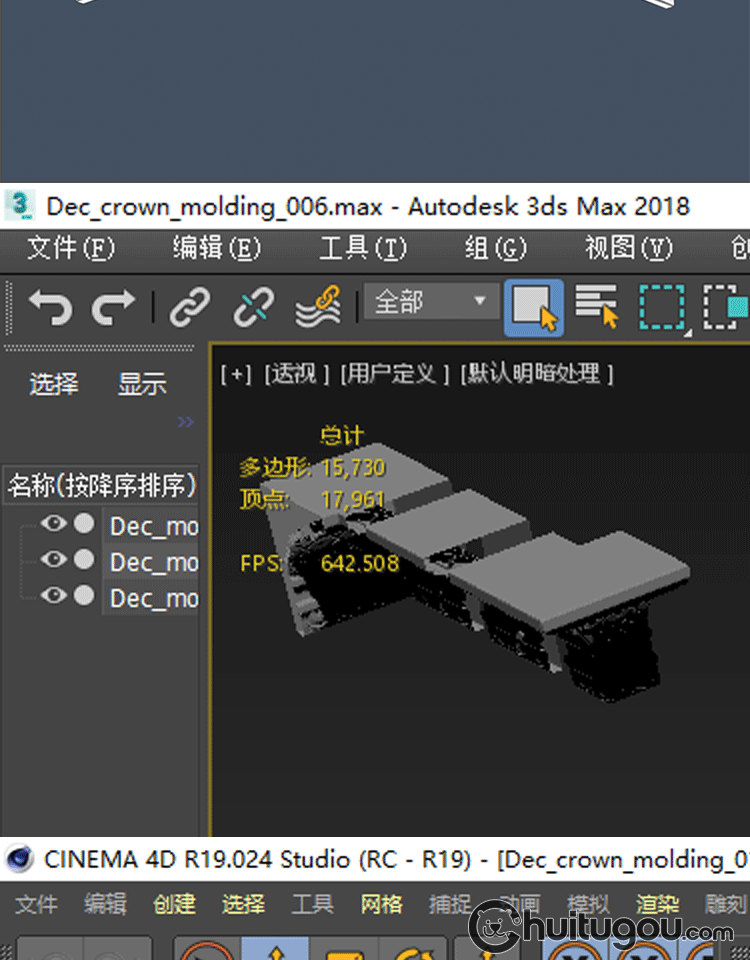Choose the Bind to Space Warp tool
The height and width of the screenshot is (960, 750).
coord(318,306)
